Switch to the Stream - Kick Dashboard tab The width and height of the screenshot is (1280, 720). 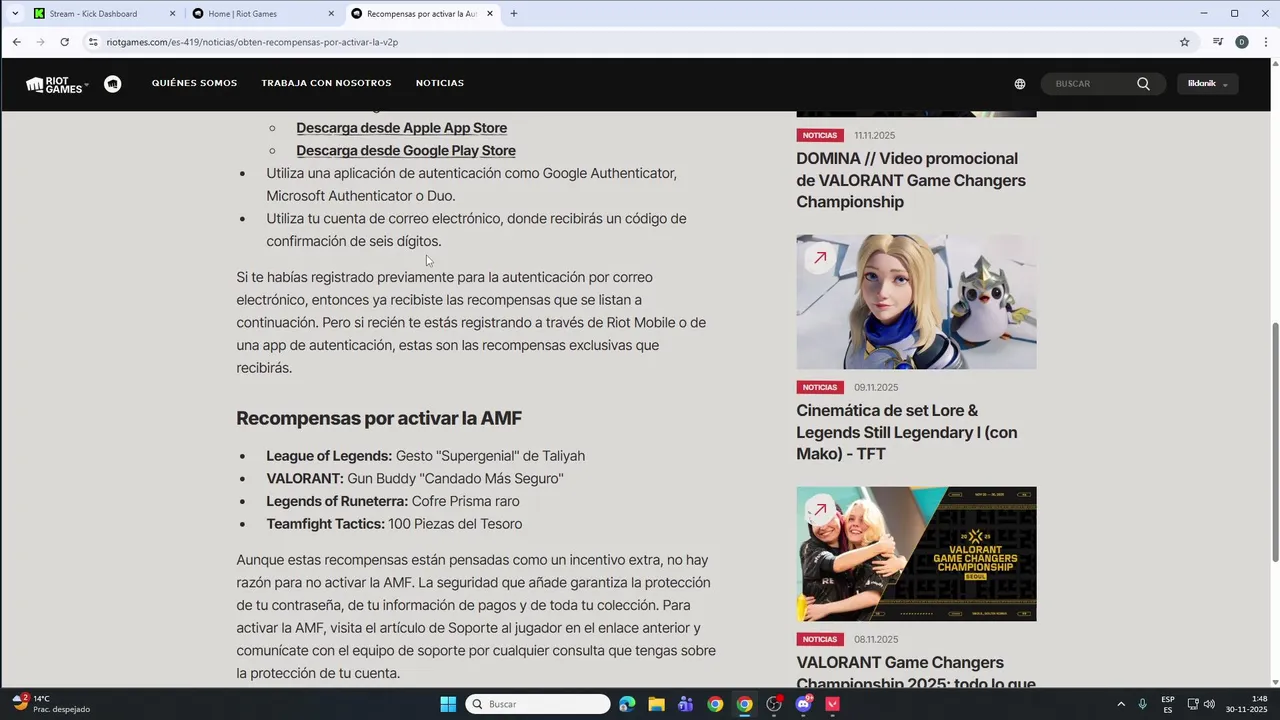click(x=92, y=14)
